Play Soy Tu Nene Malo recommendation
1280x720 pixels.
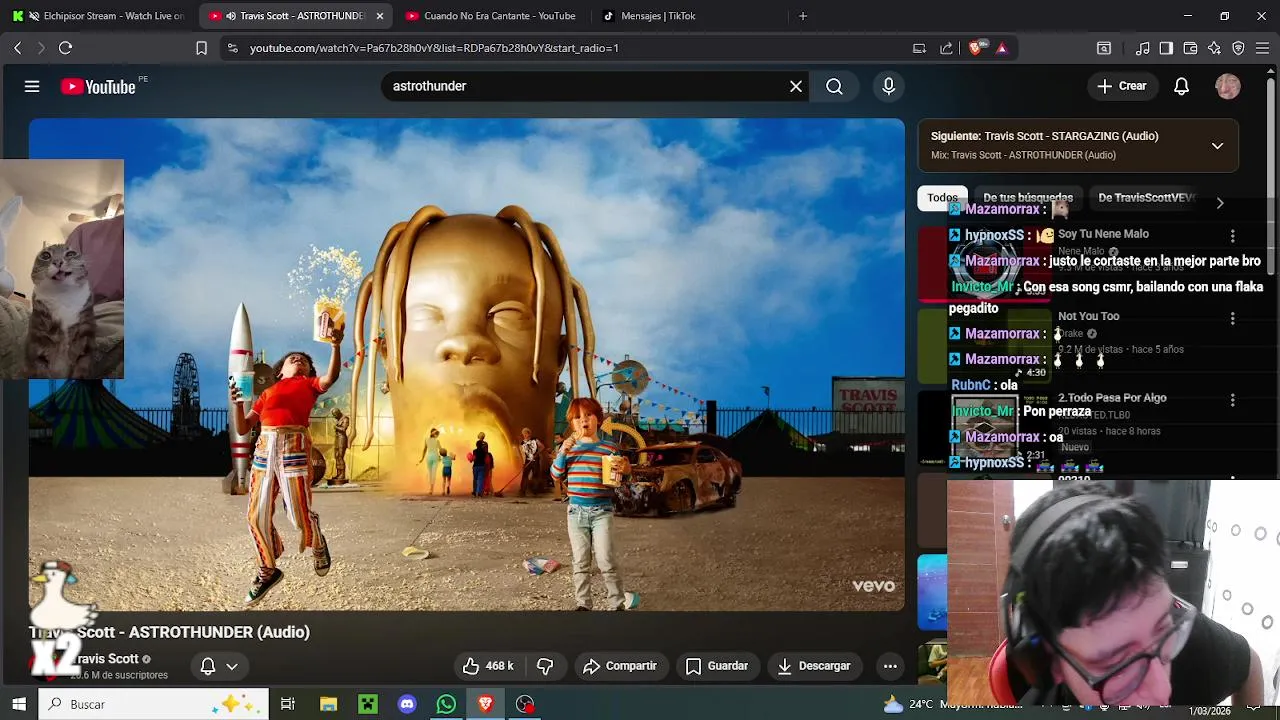point(1103,234)
